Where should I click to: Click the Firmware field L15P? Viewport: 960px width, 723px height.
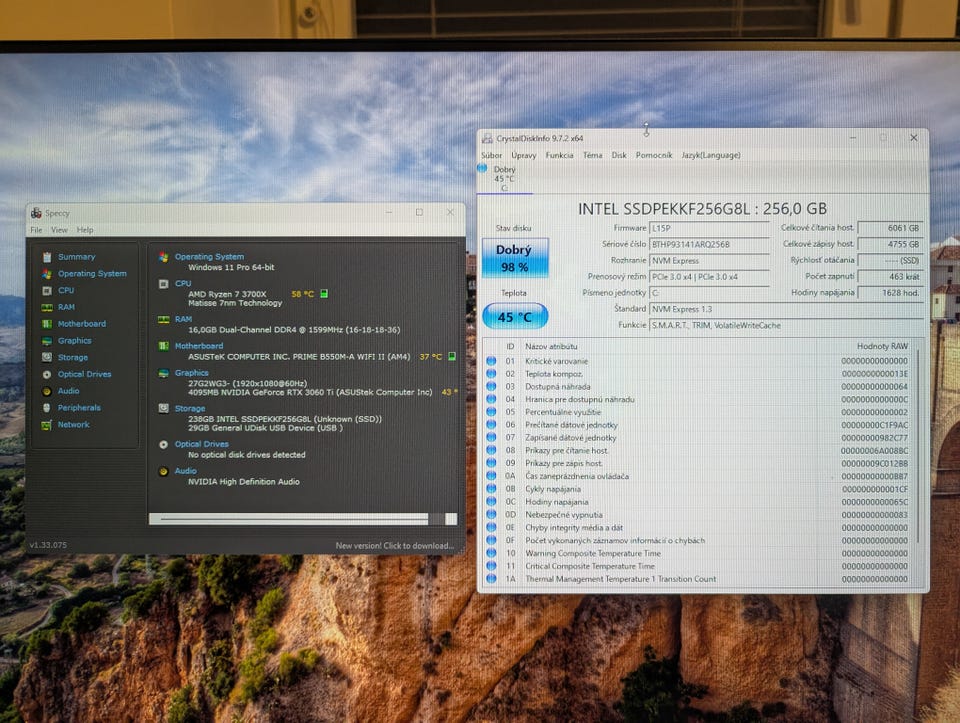709,228
